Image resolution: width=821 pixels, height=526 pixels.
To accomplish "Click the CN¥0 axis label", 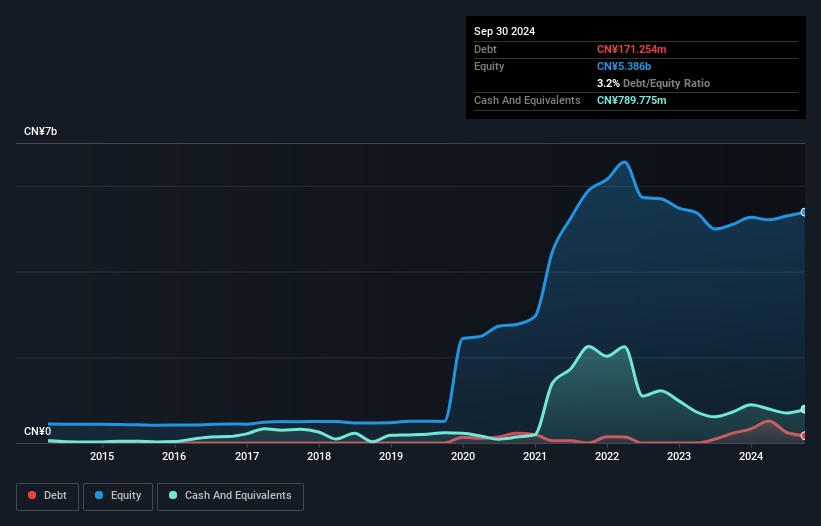I will (x=38, y=431).
